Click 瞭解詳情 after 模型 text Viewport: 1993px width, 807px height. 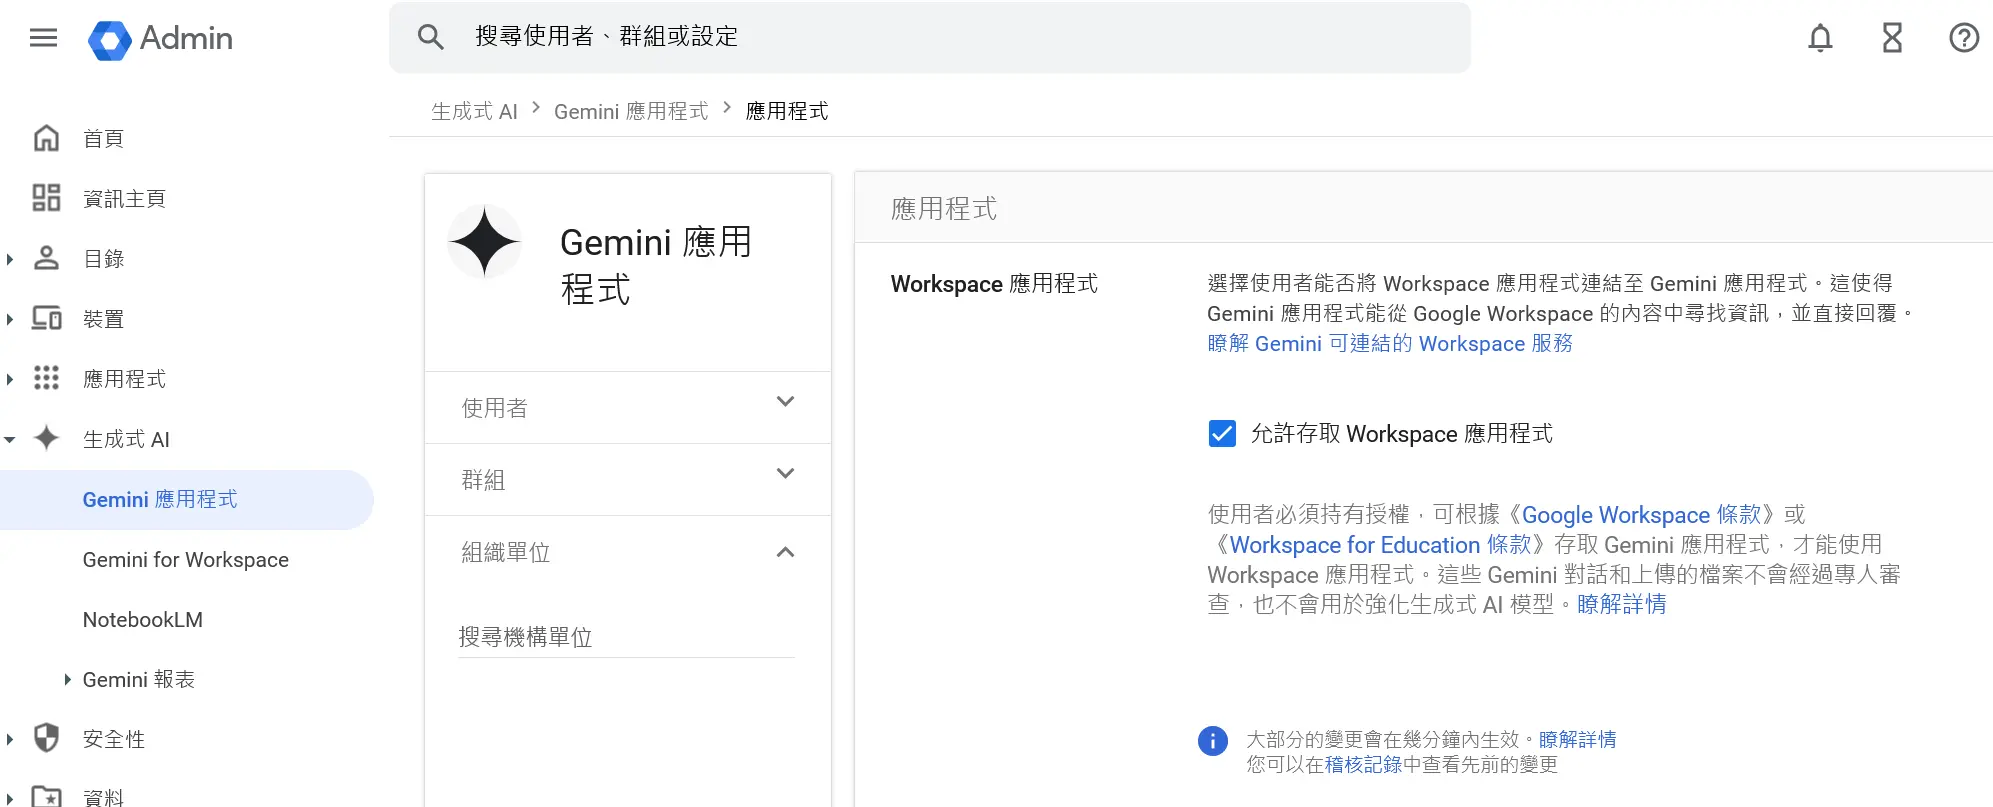point(1621,605)
